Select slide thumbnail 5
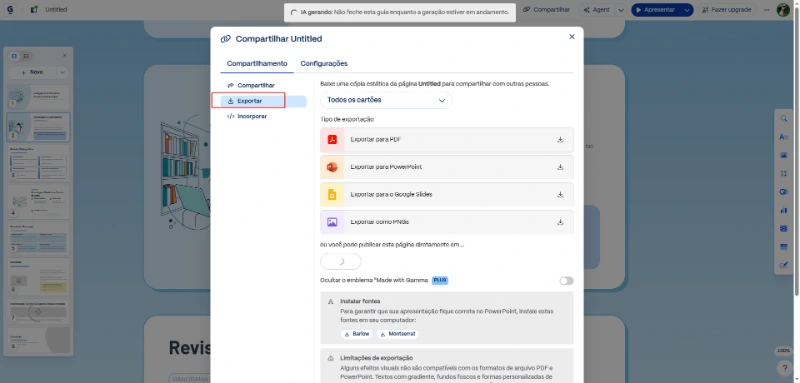The height and width of the screenshot is (383, 800). (x=38, y=237)
